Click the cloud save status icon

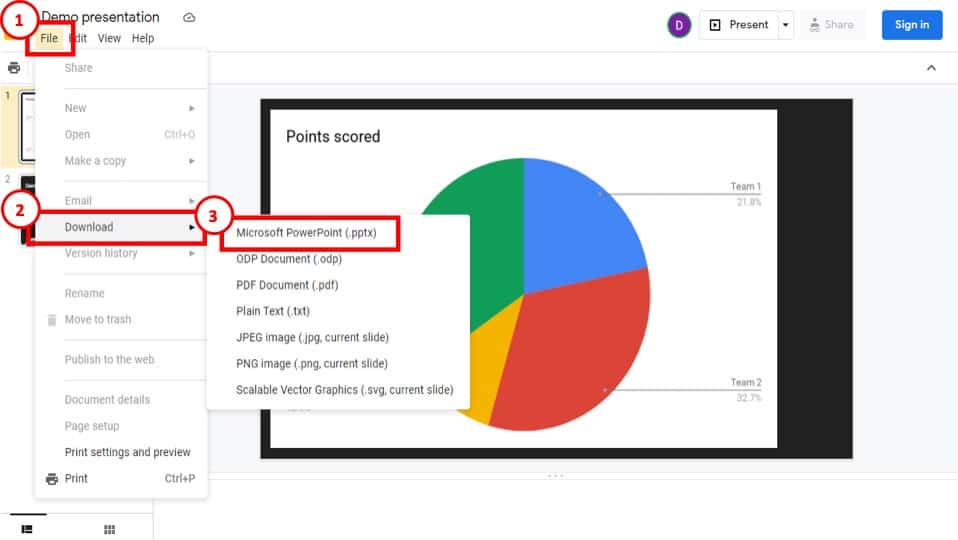click(x=189, y=17)
